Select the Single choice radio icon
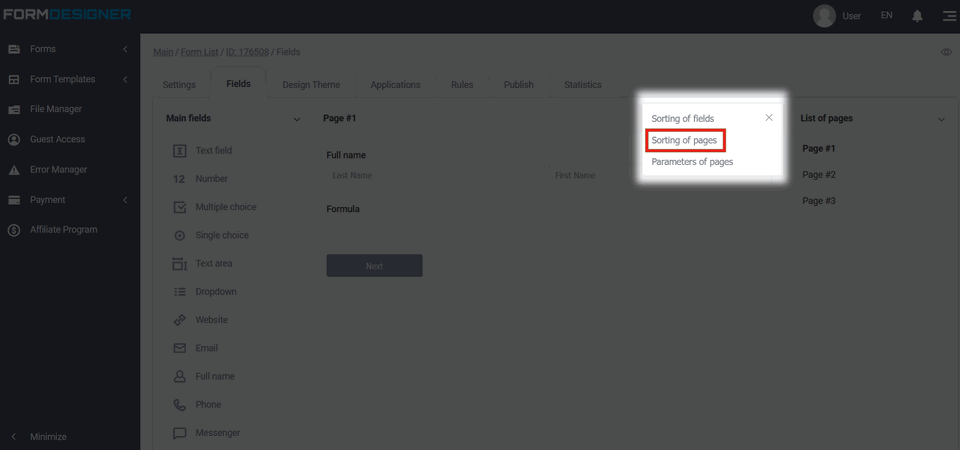The width and height of the screenshot is (960, 450). (x=180, y=236)
